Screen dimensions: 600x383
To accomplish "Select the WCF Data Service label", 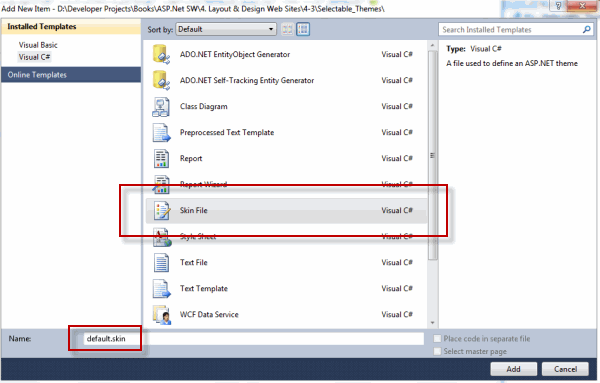I will point(209,315).
